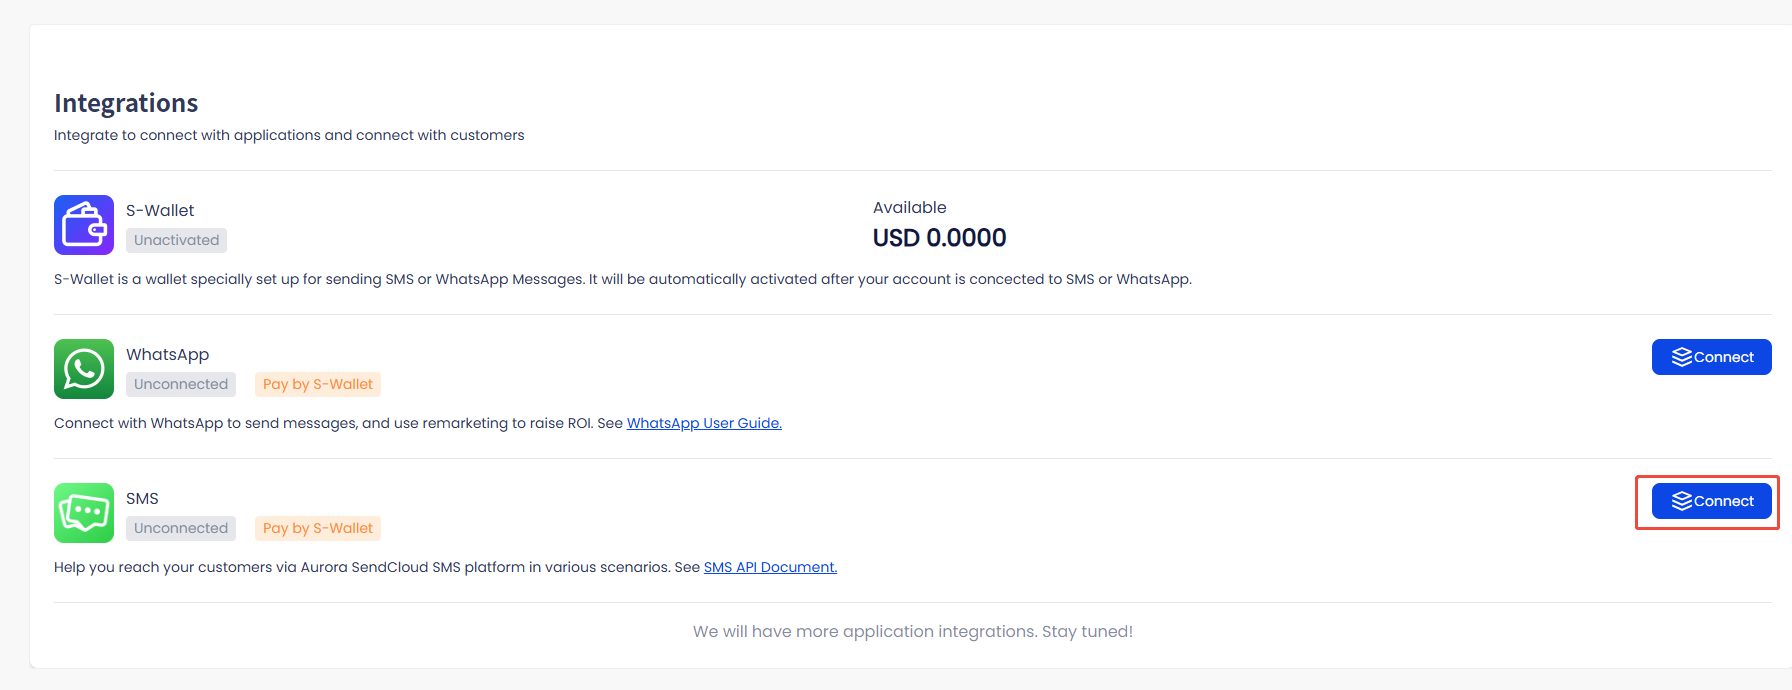This screenshot has height=690, width=1792.
Task: Click the S-Wallet title text
Action: click(x=160, y=210)
